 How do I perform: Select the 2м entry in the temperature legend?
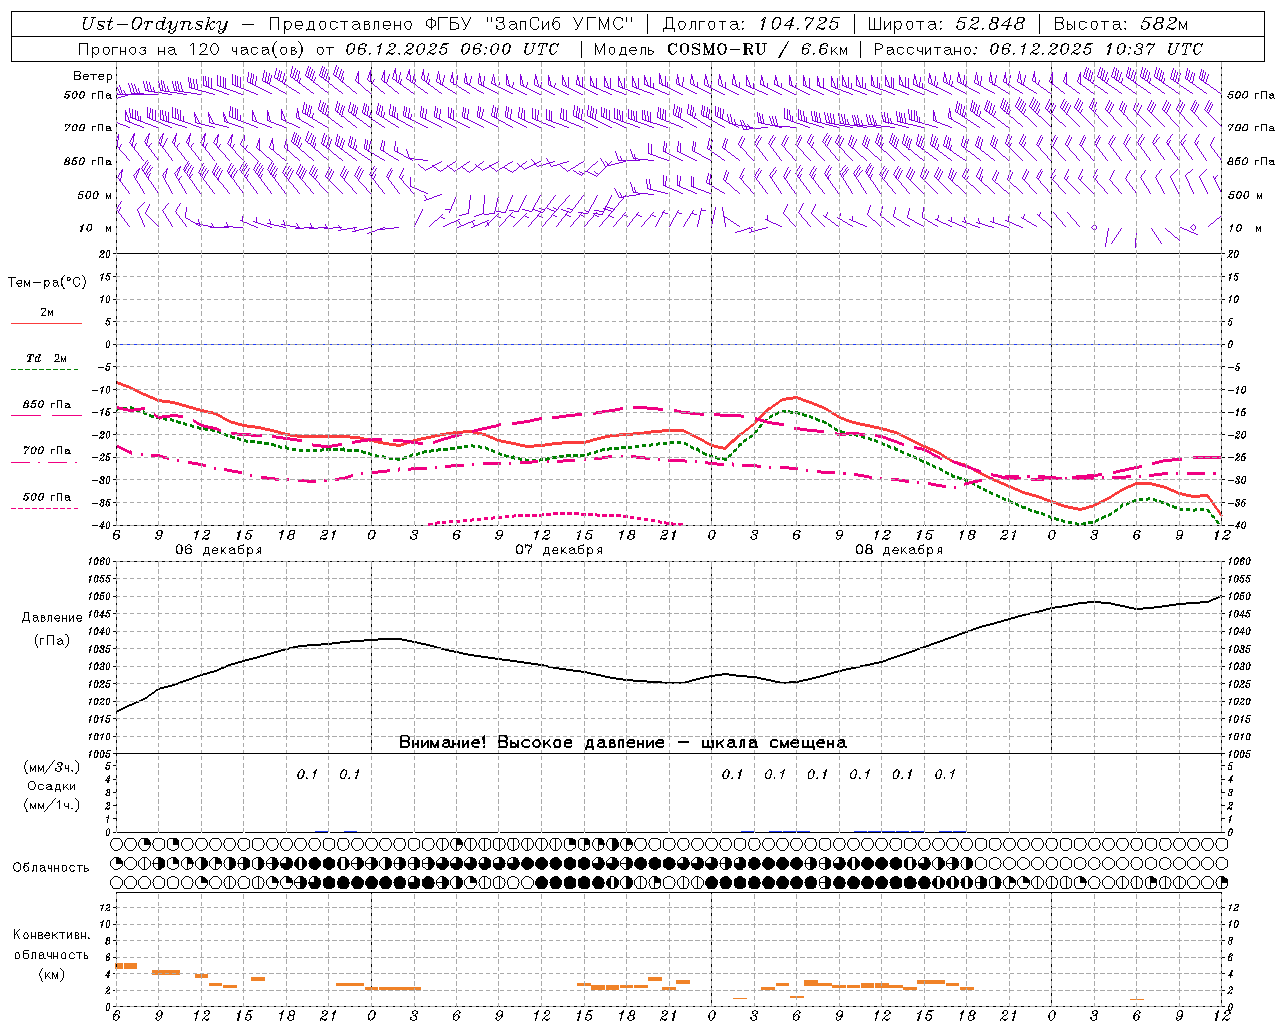tap(47, 313)
